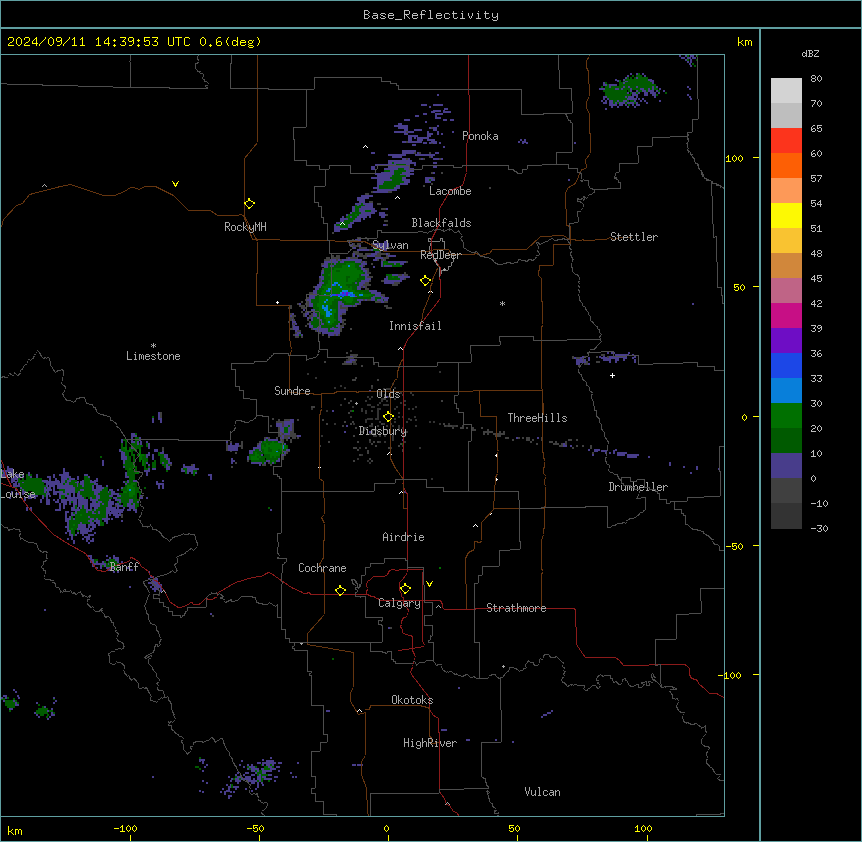Click the 80 dBZ white legend swatch
This screenshot has height=842, width=862.
point(786,91)
